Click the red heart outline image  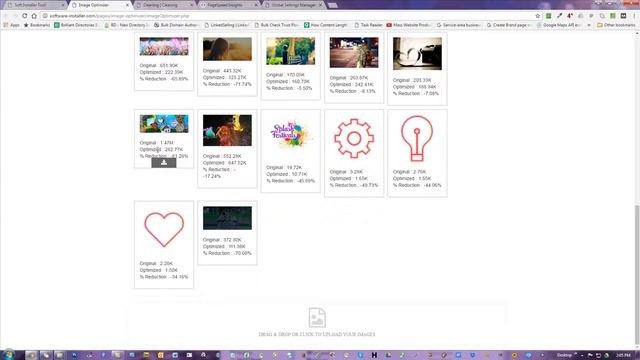[164, 229]
